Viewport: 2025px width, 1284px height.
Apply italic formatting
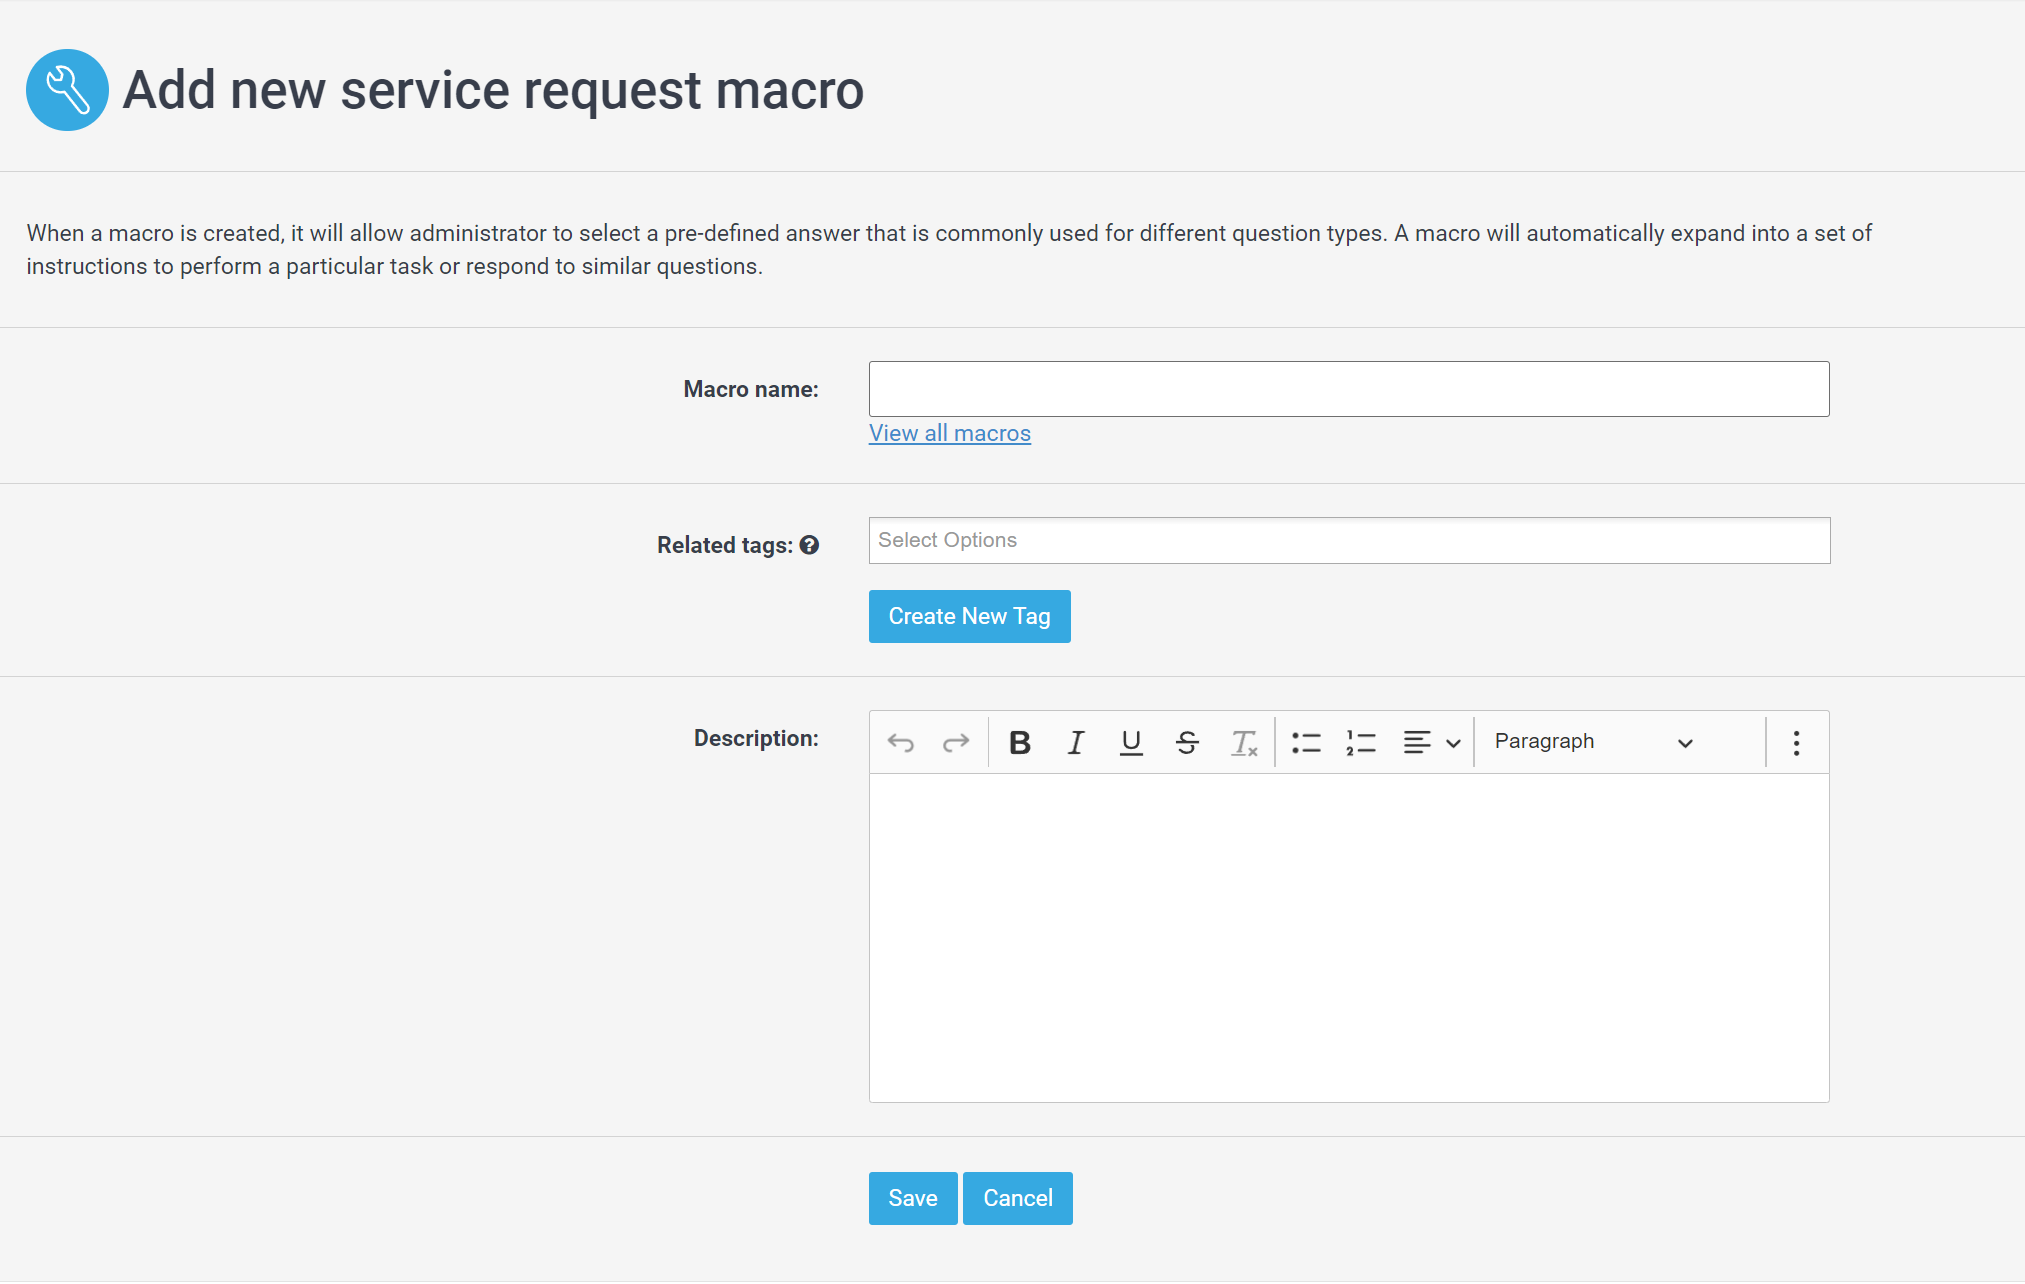(1075, 742)
